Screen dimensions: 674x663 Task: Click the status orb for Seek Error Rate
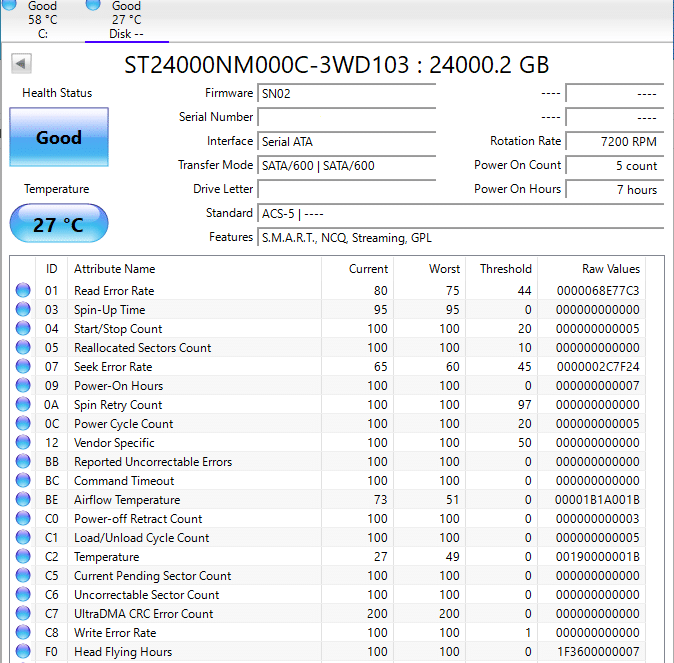[x=23, y=366]
